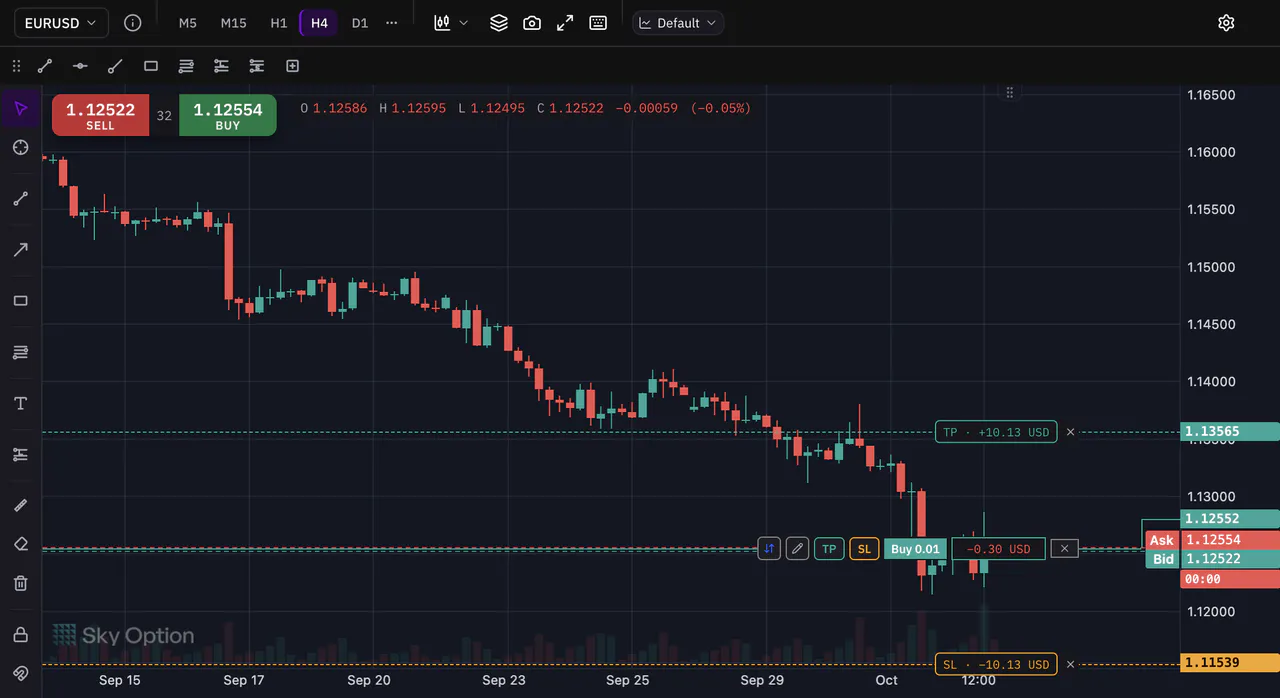
Task: Switch to M15 timeframe
Action: [233, 22]
